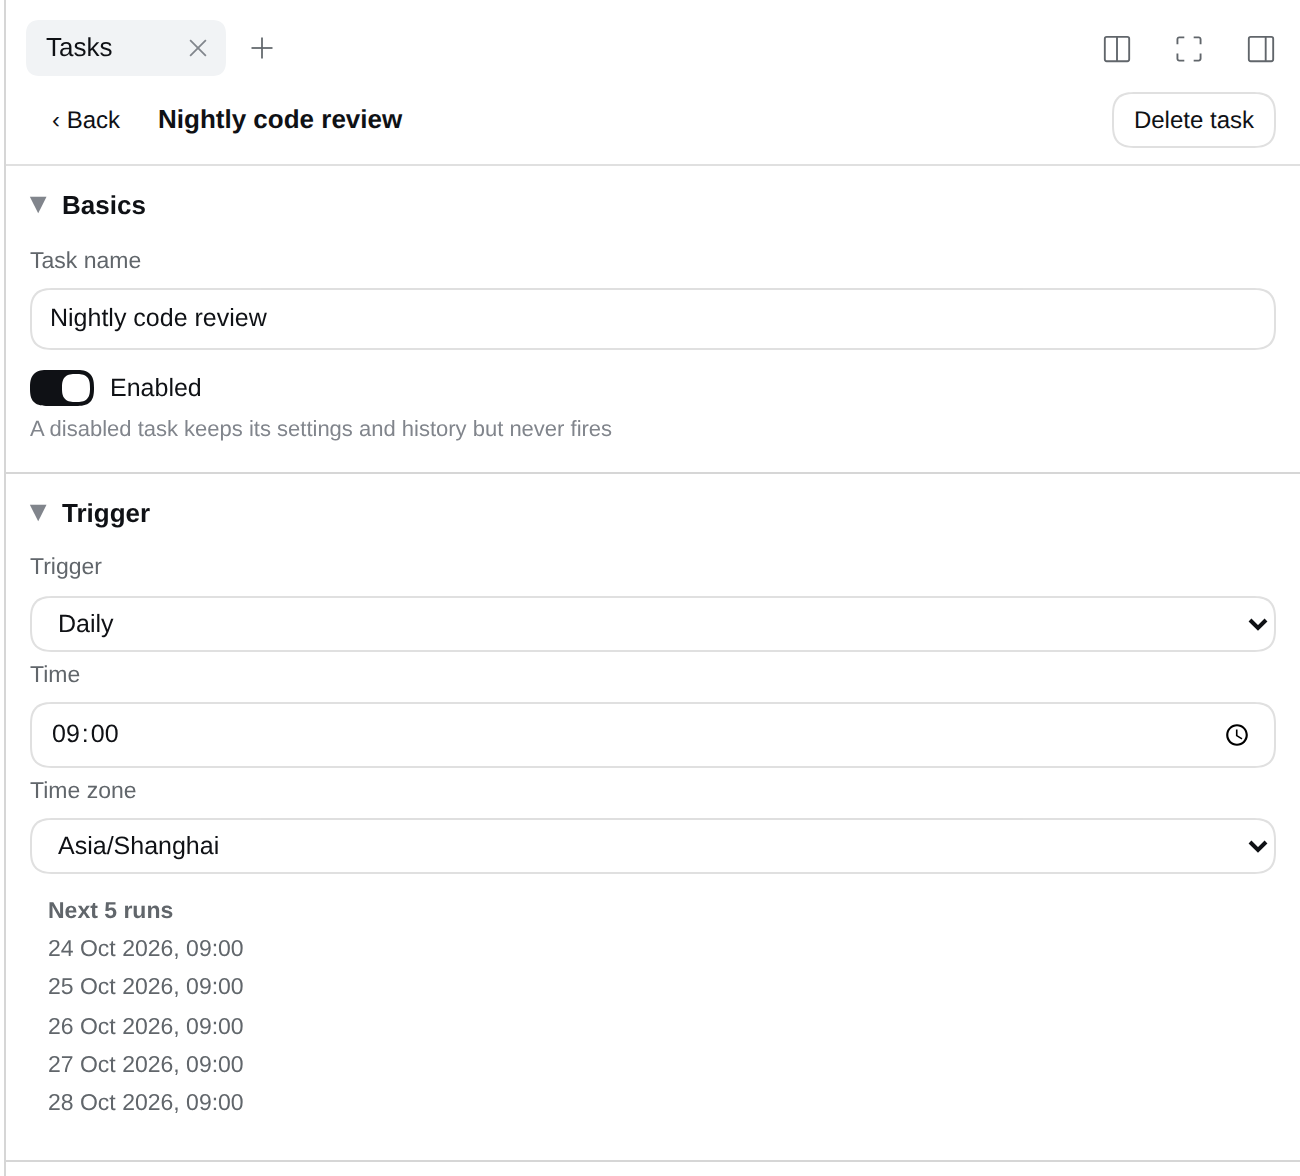Open a new tab with plus icon
This screenshot has width=1300, height=1176.
click(262, 48)
